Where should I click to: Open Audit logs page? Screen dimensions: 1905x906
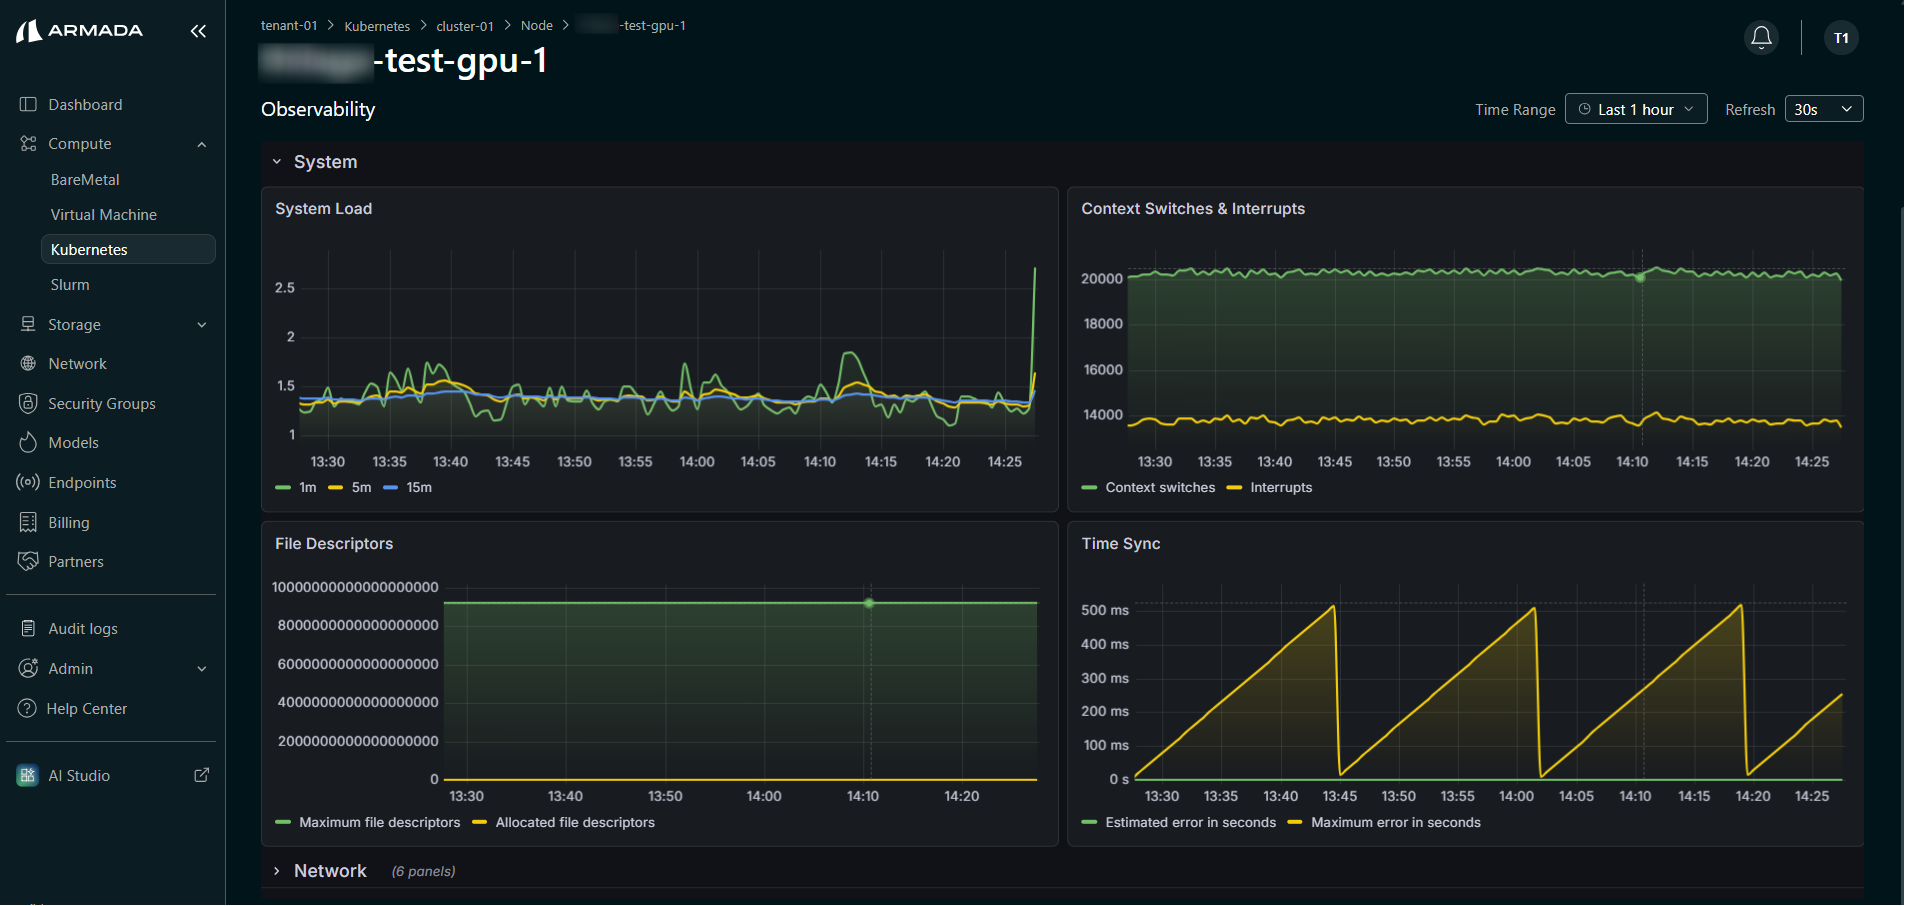(83, 628)
